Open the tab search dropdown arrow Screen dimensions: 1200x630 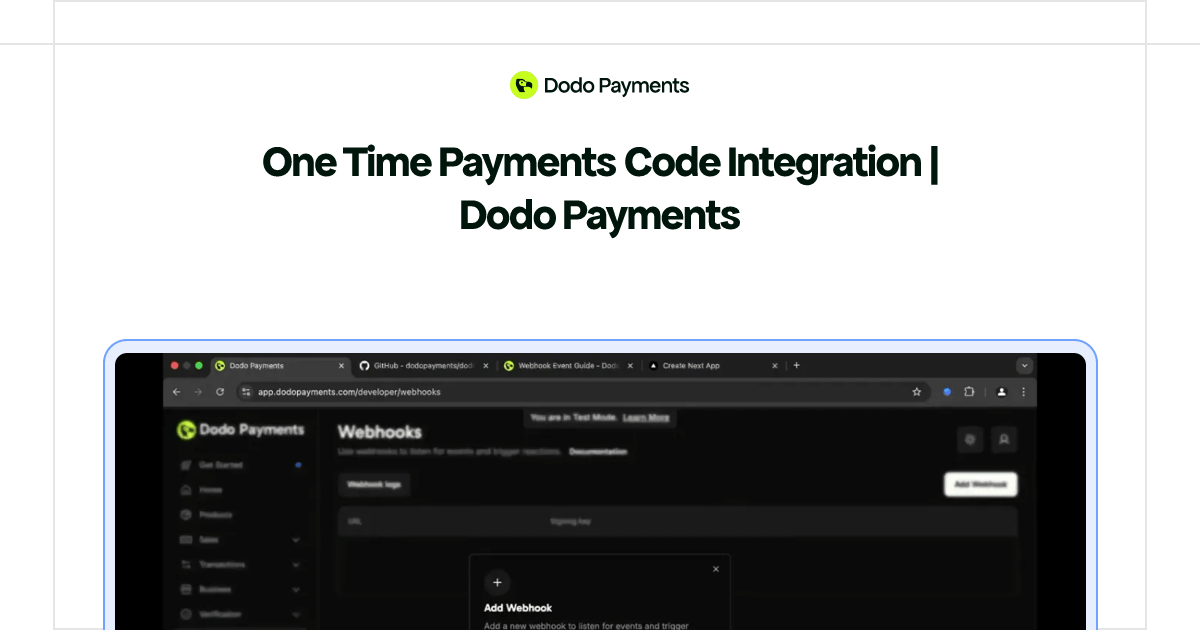[x=1024, y=366]
